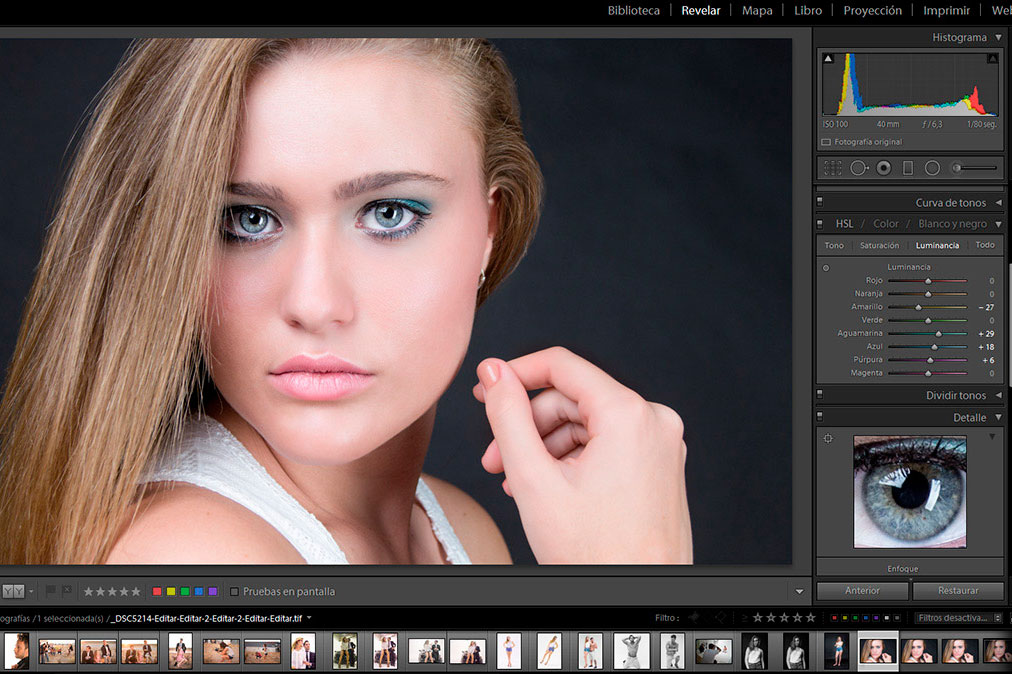1012x674 pixels.
Task: Click rating greater-or-equal filter symbol
Action: pos(744,618)
